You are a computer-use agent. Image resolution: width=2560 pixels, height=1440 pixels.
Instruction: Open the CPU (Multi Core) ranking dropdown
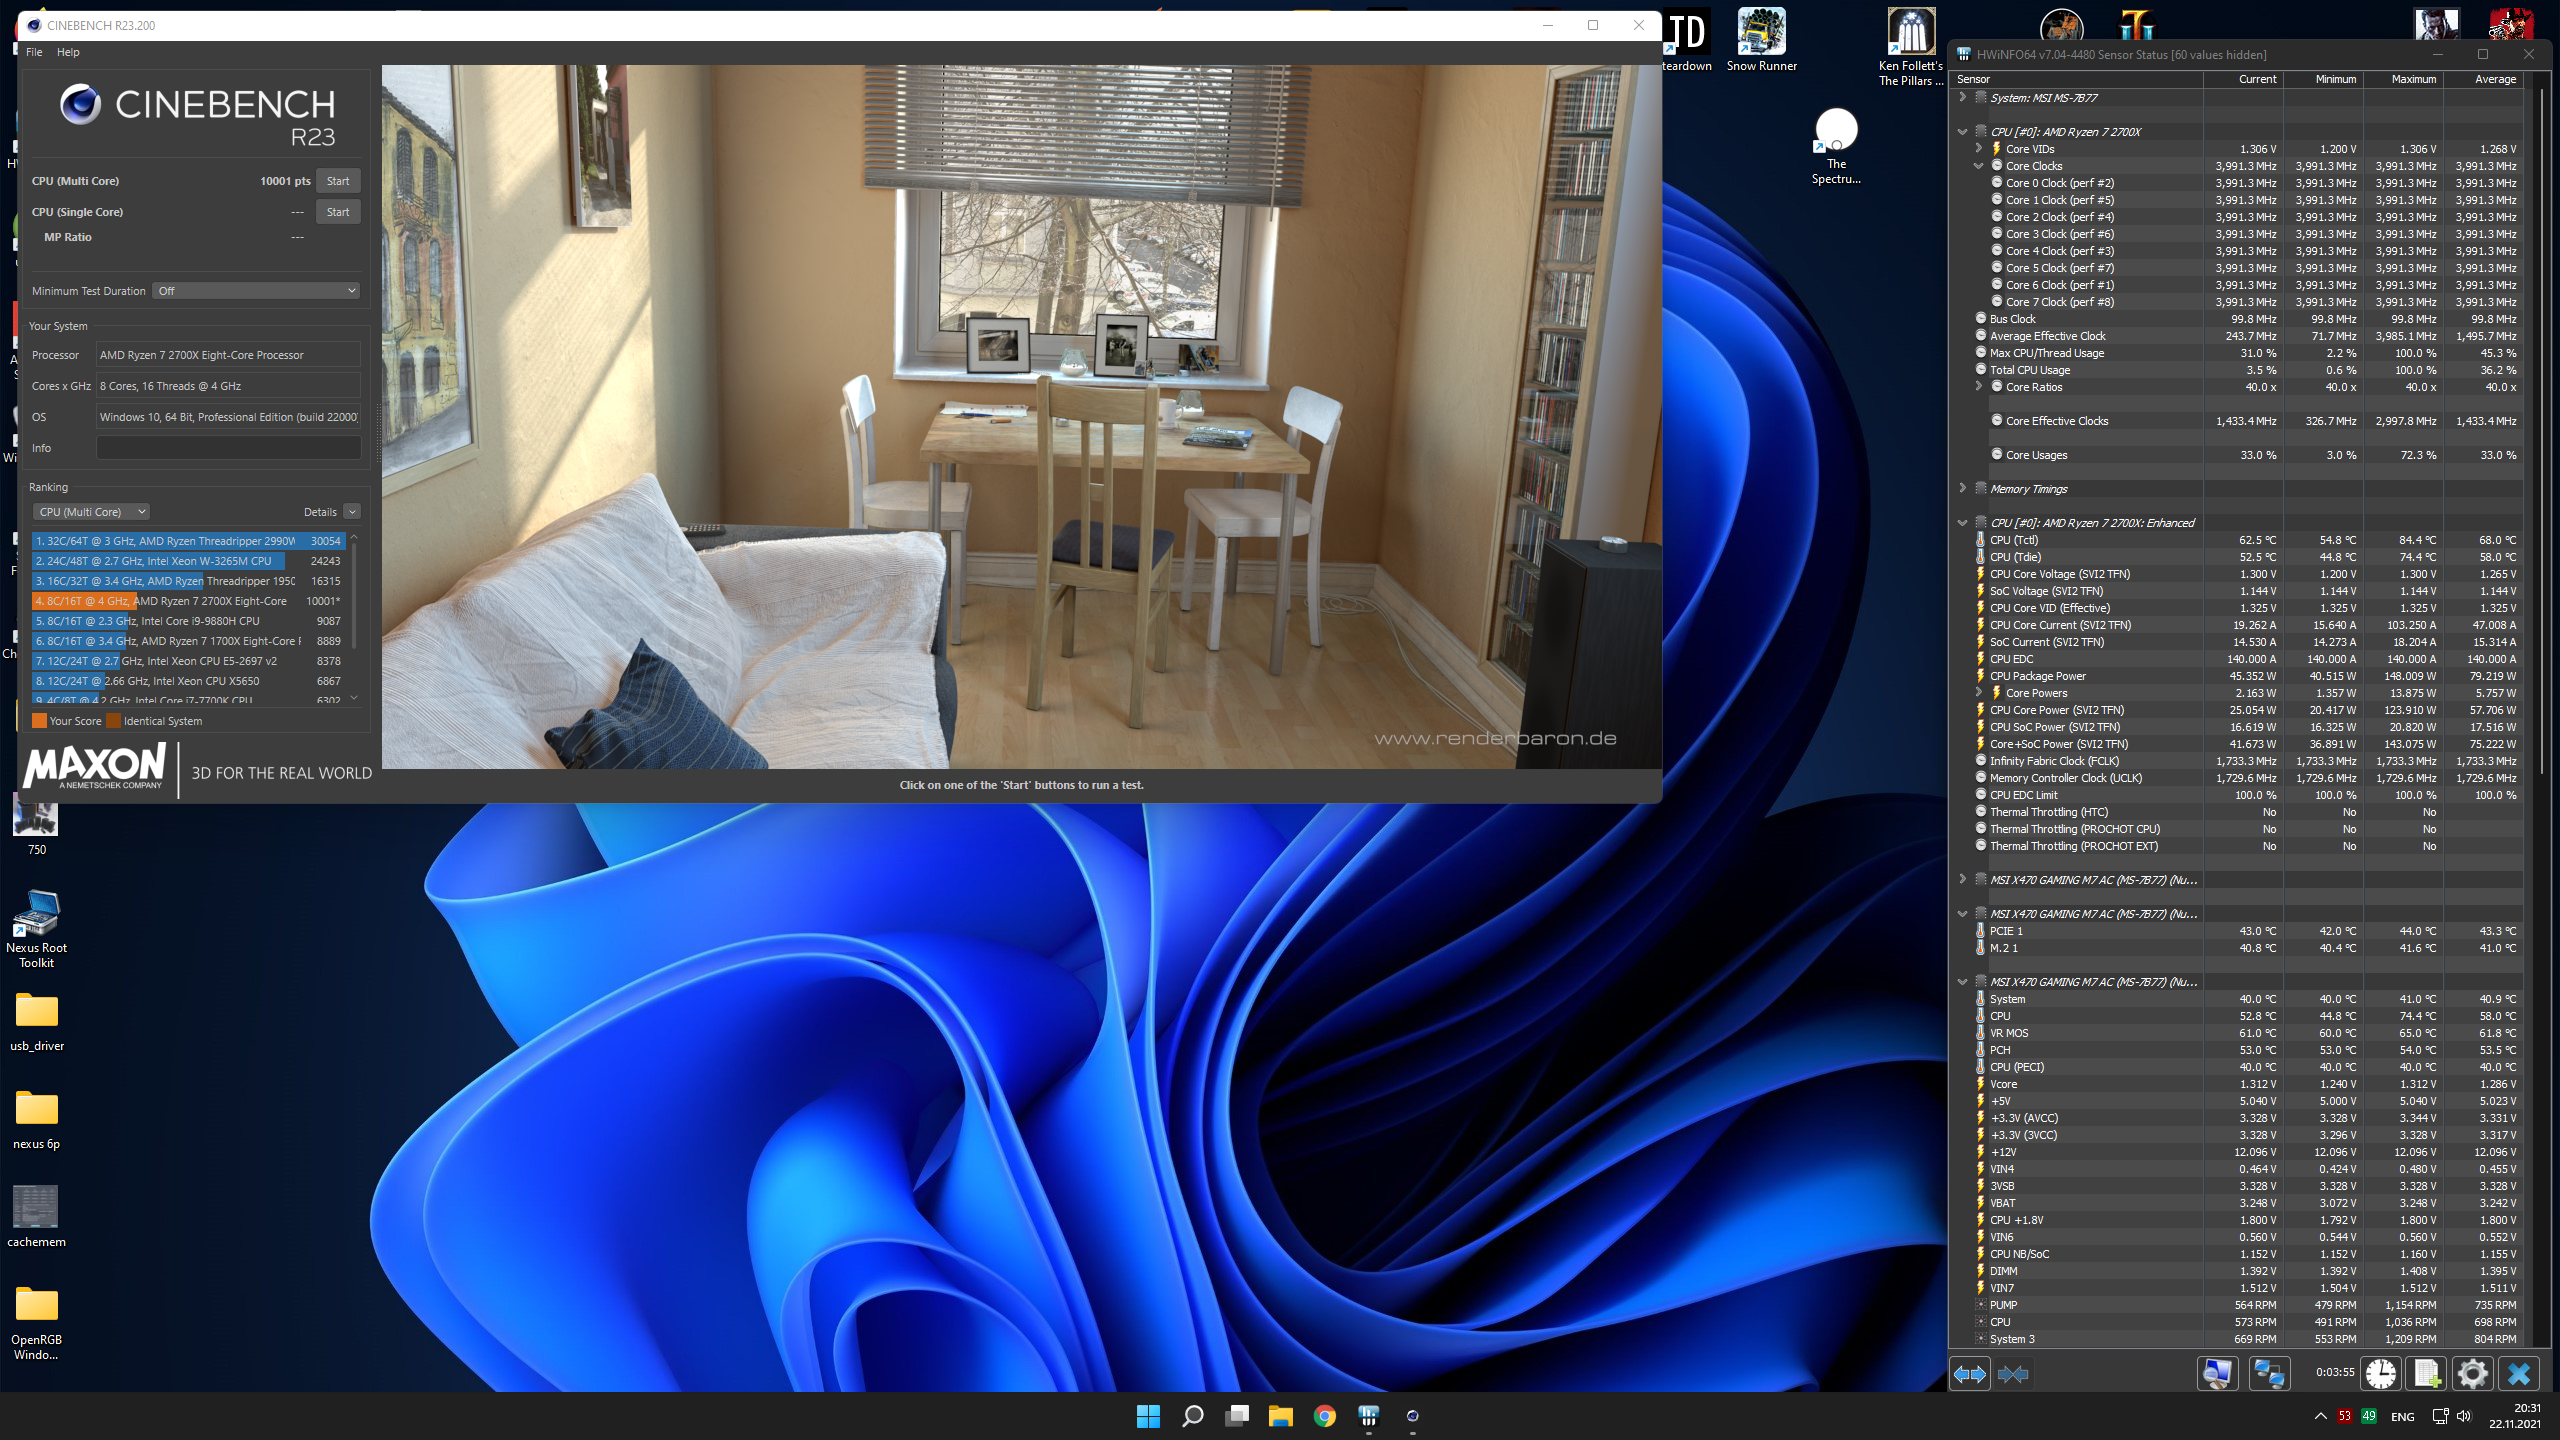[92, 512]
